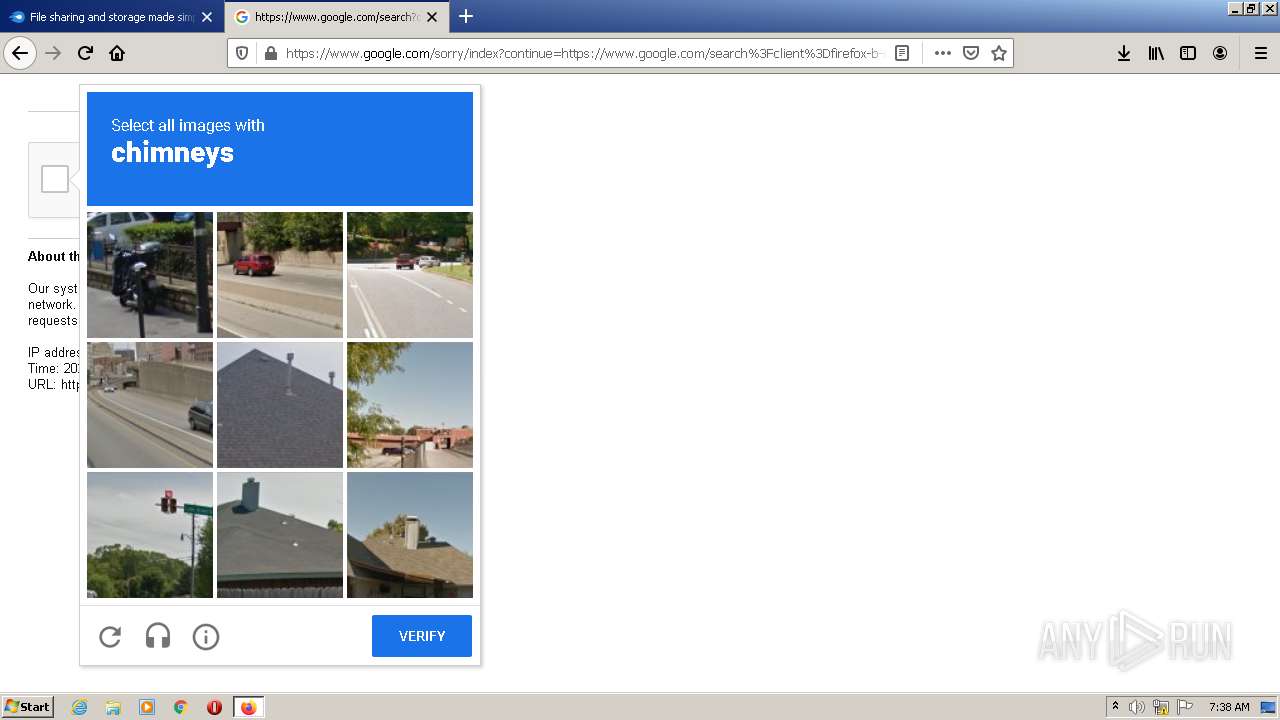This screenshot has width=1280, height=720.
Task: Show the sidebar panel
Action: [x=1188, y=53]
